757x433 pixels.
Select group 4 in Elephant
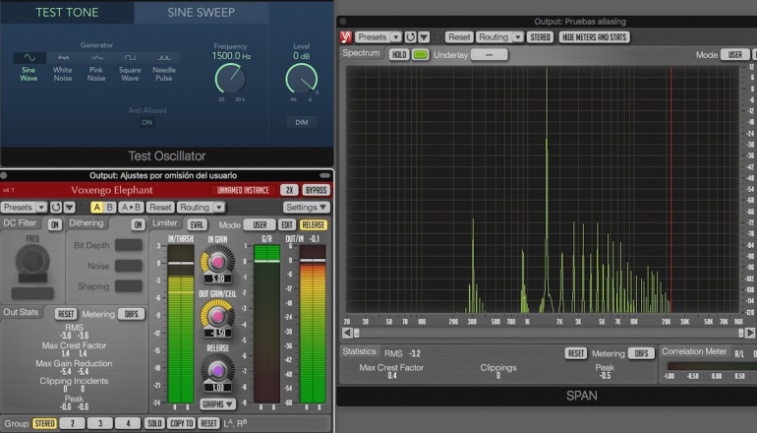[x=128, y=423]
